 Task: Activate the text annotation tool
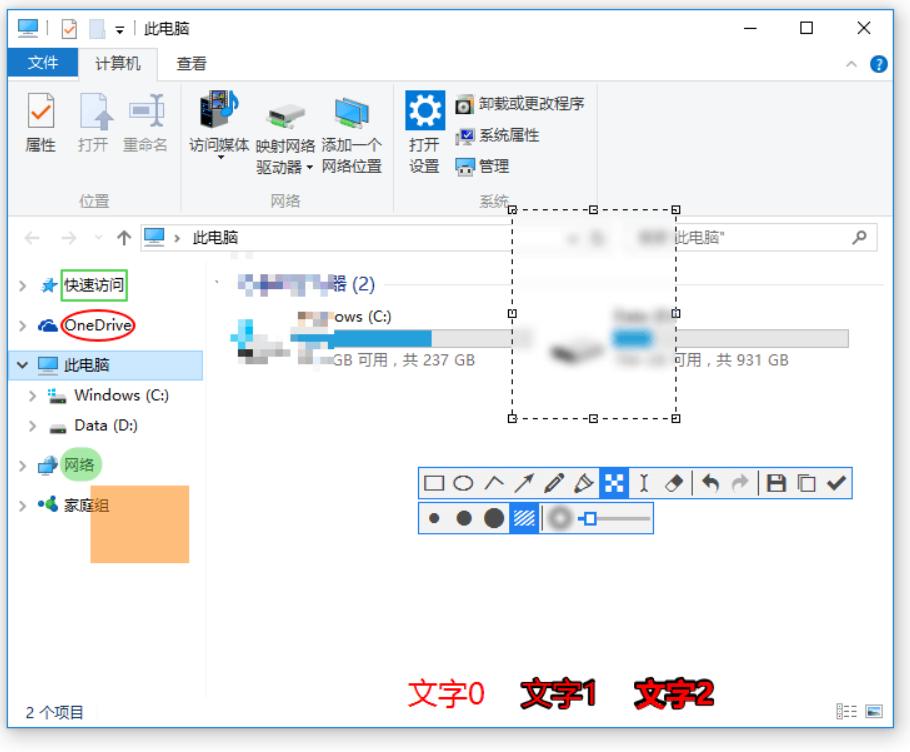tap(641, 481)
